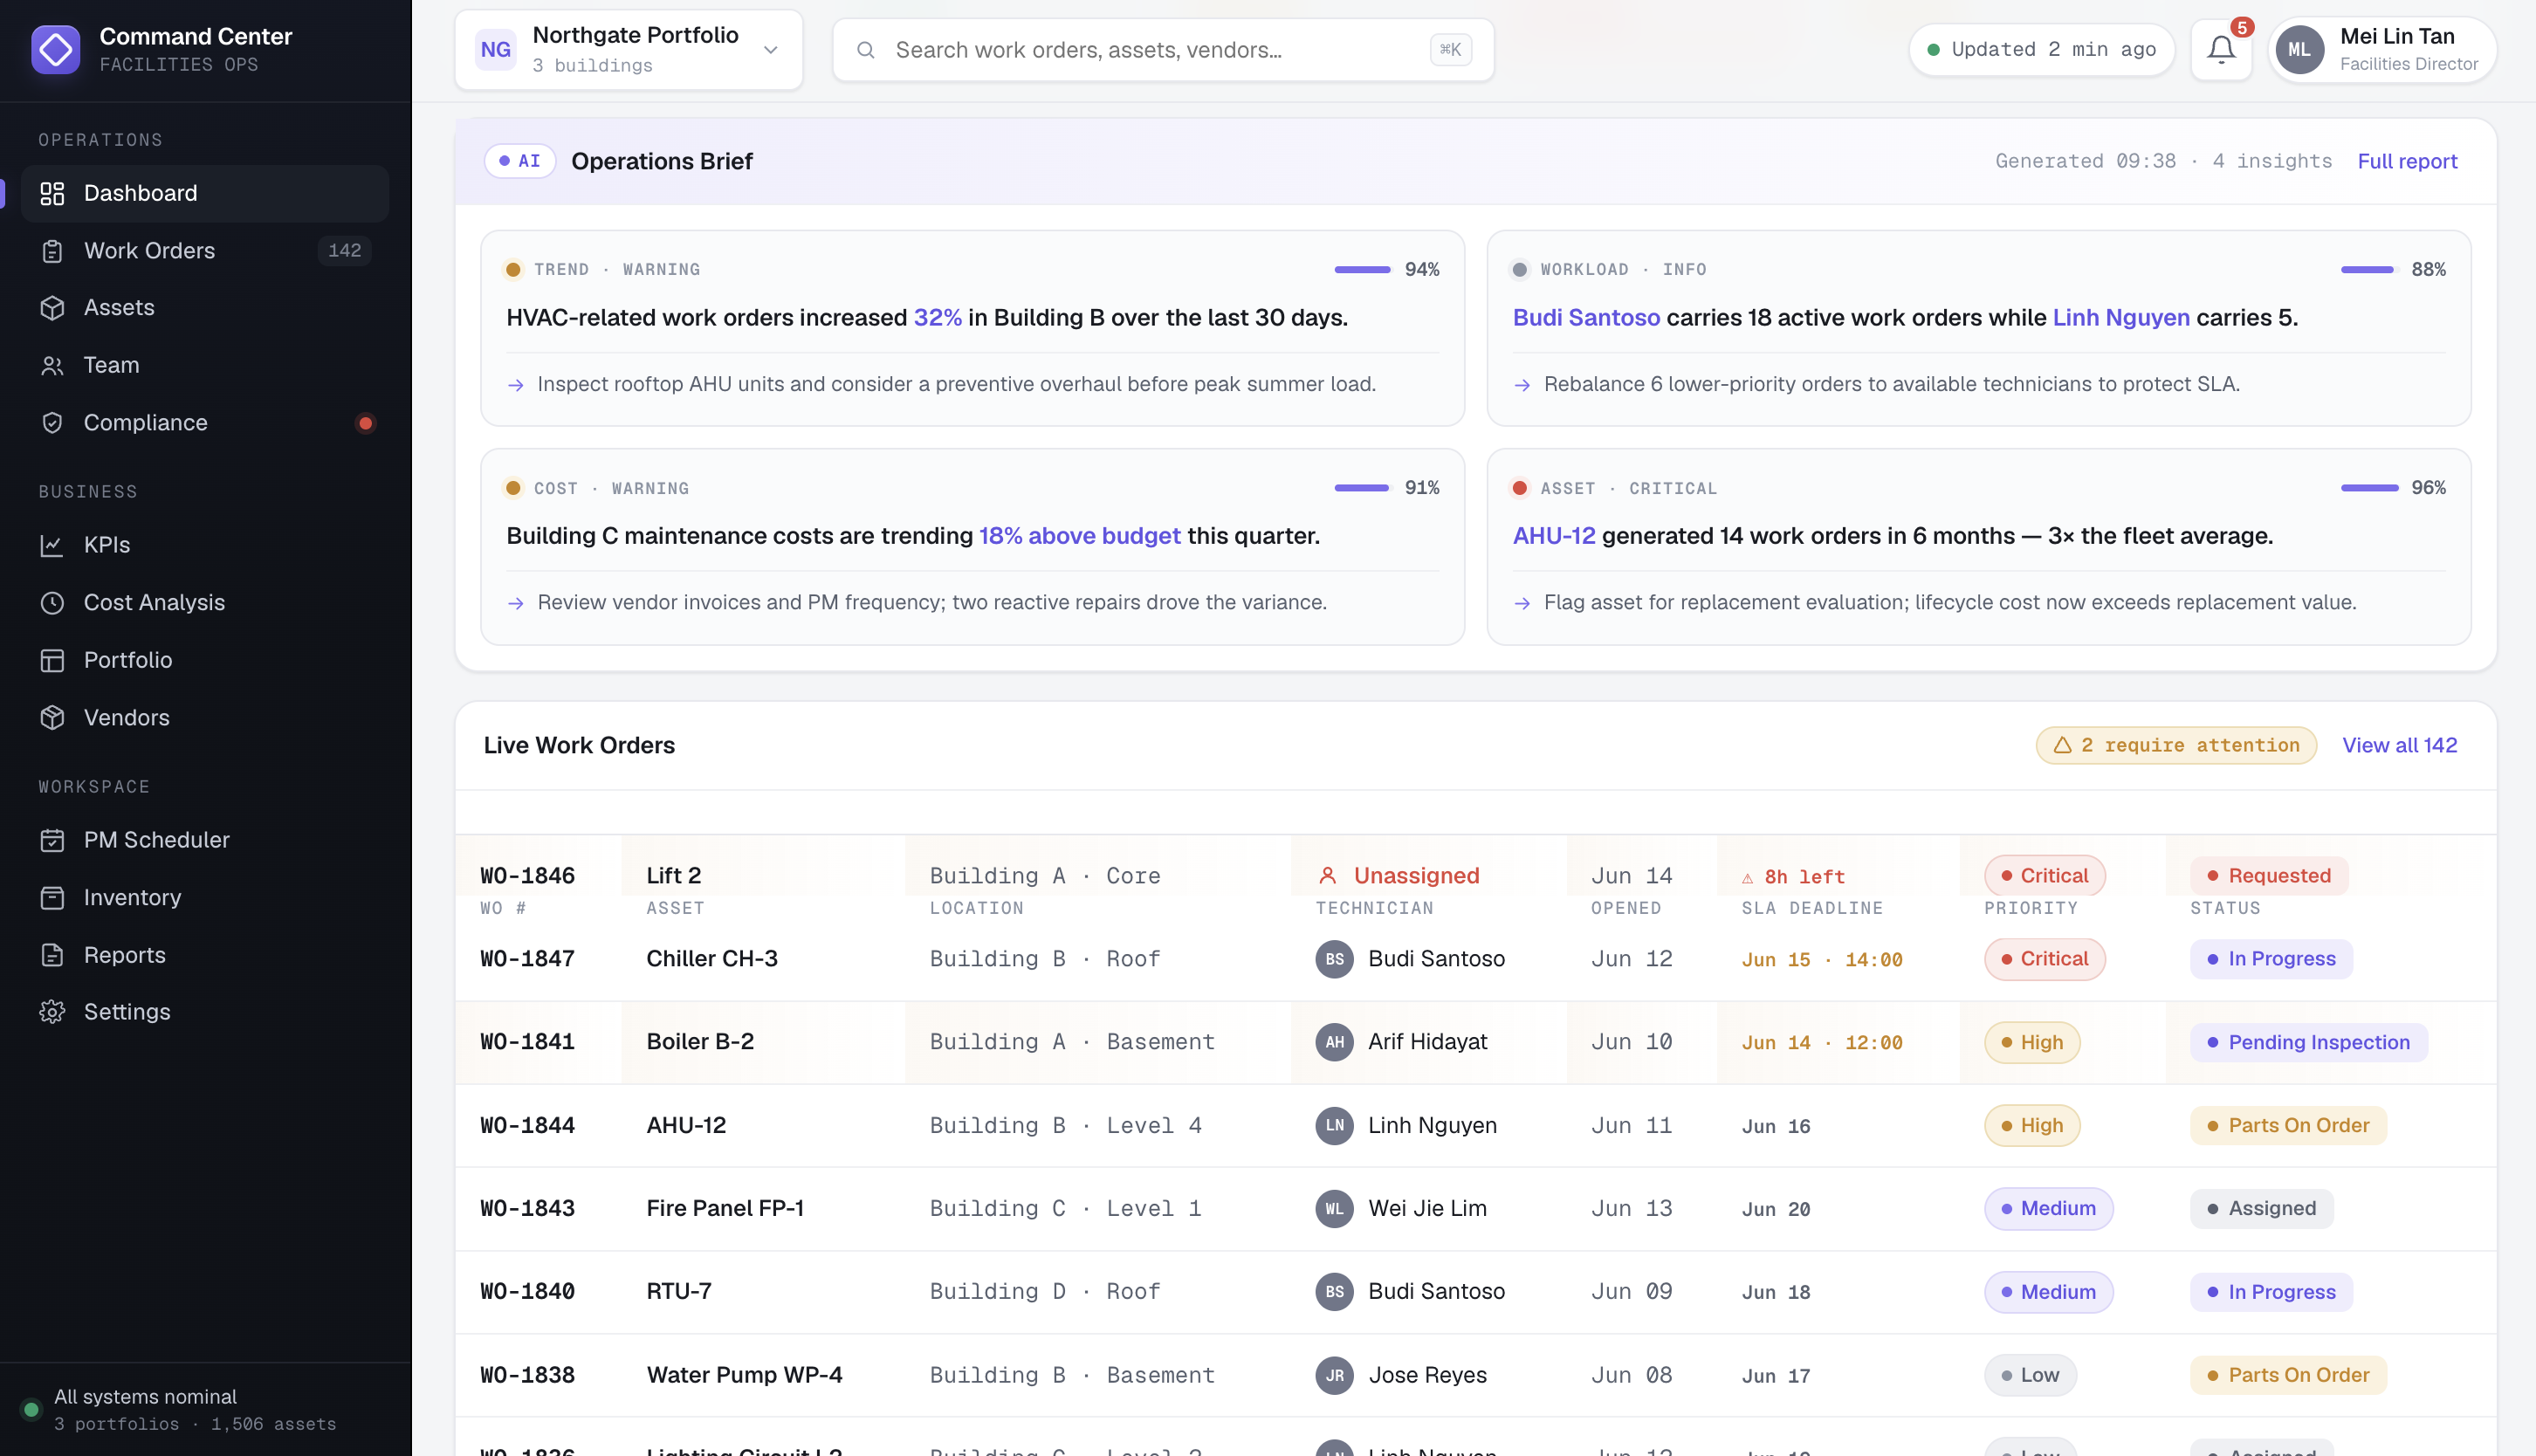Focus the work orders search field
The height and width of the screenshot is (1456, 2536).
1163,49
